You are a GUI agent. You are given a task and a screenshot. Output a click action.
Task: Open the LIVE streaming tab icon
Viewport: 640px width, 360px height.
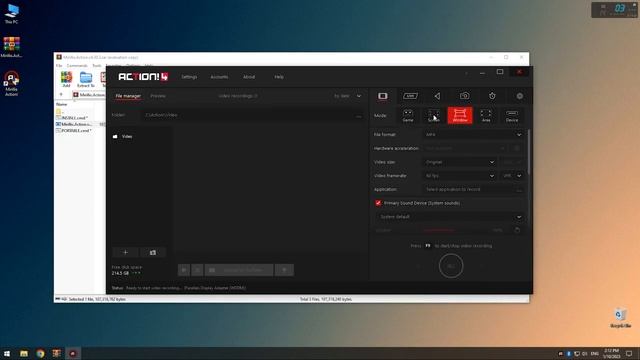coord(410,96)
